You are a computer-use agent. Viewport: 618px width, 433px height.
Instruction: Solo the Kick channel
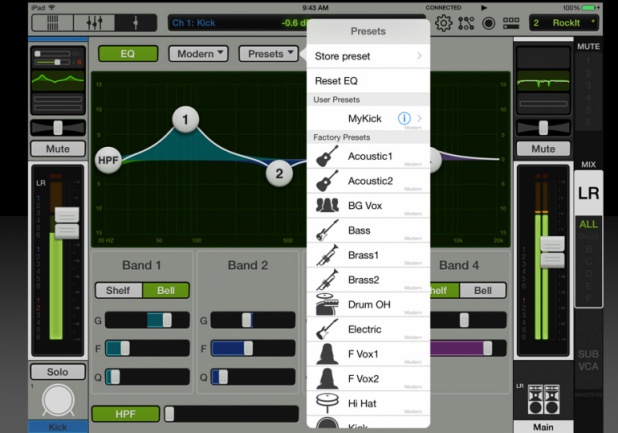pyautogui.click(x=58, y=372)
